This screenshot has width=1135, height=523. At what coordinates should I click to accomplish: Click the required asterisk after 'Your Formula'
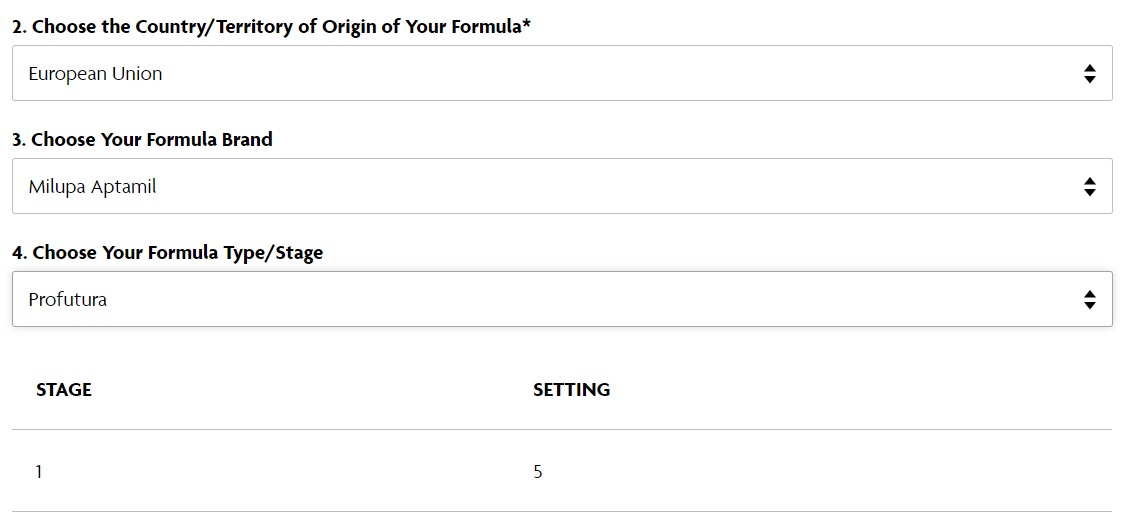[x=526, y=25]
